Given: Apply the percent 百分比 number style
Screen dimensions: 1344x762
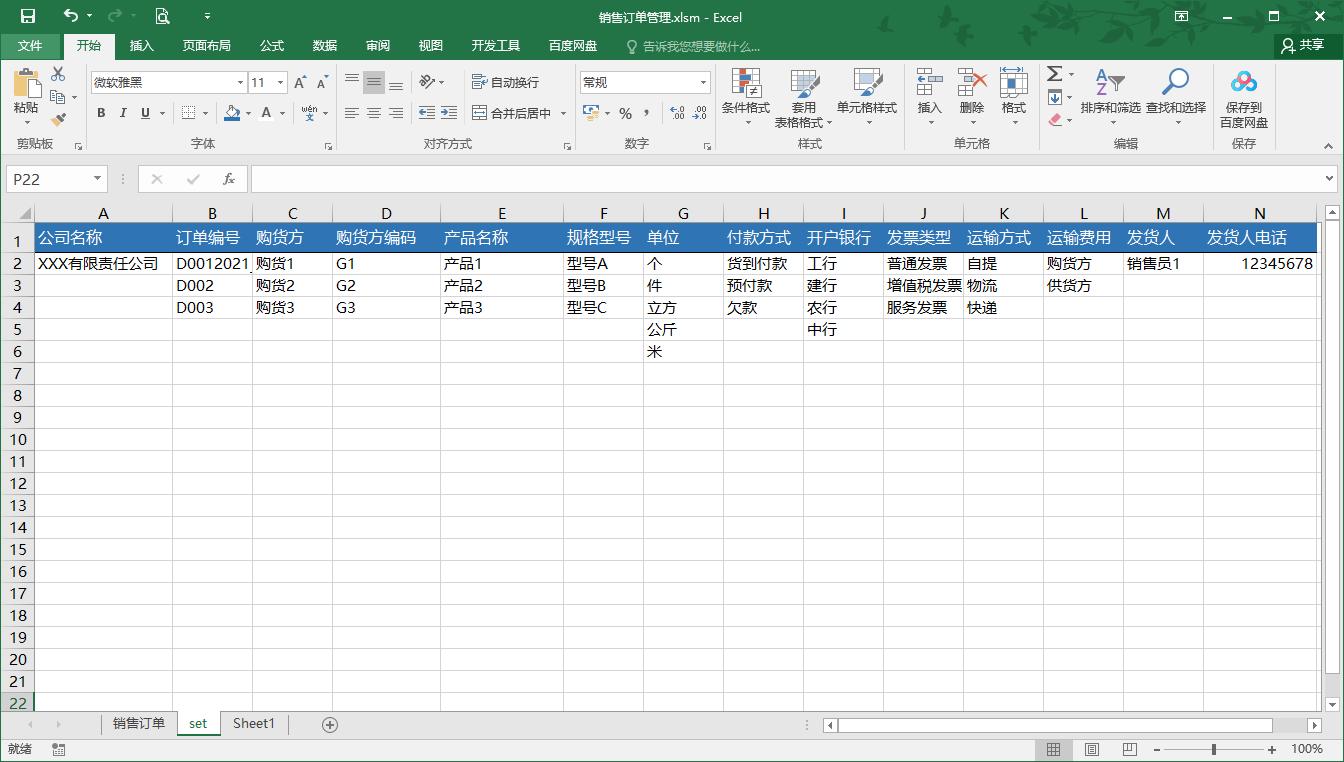Looking at the screenshot, I should [x=625, y=114].
